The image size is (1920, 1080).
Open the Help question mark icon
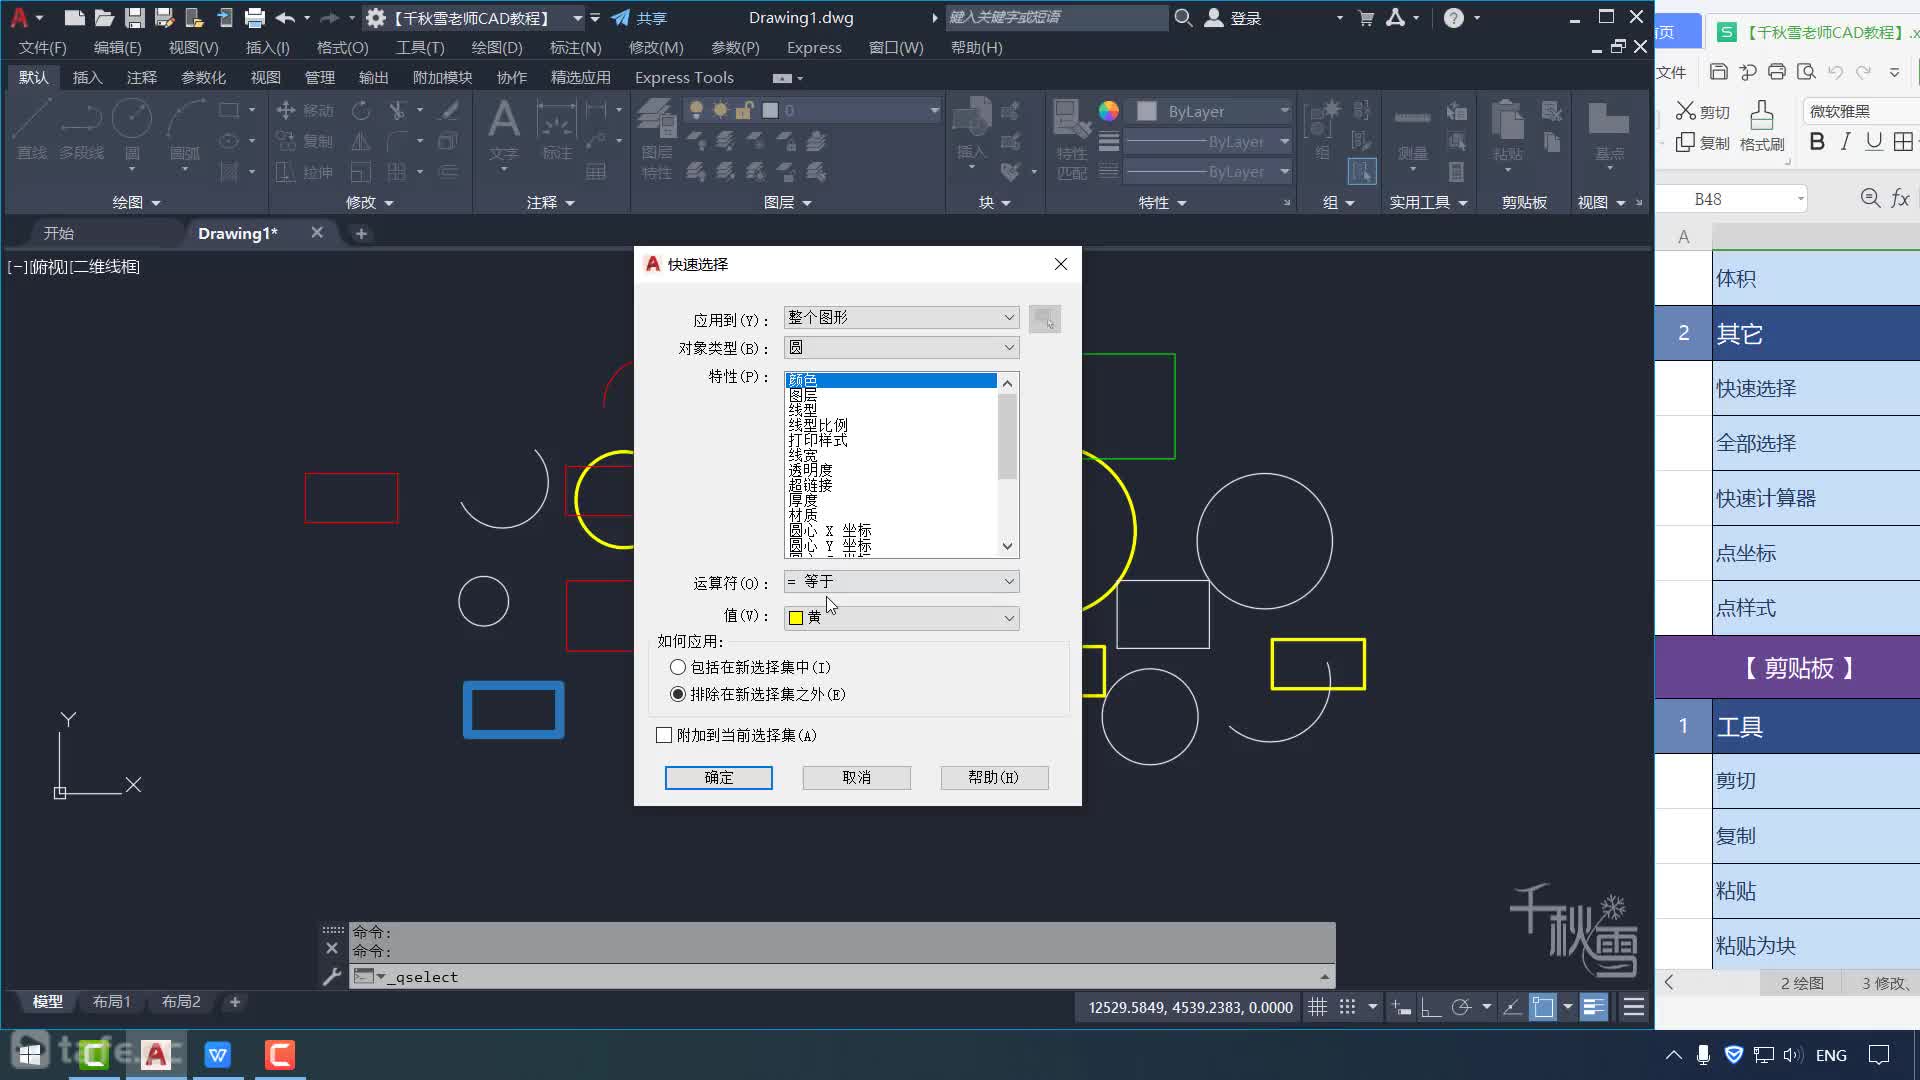click(x=1454, y=18)
